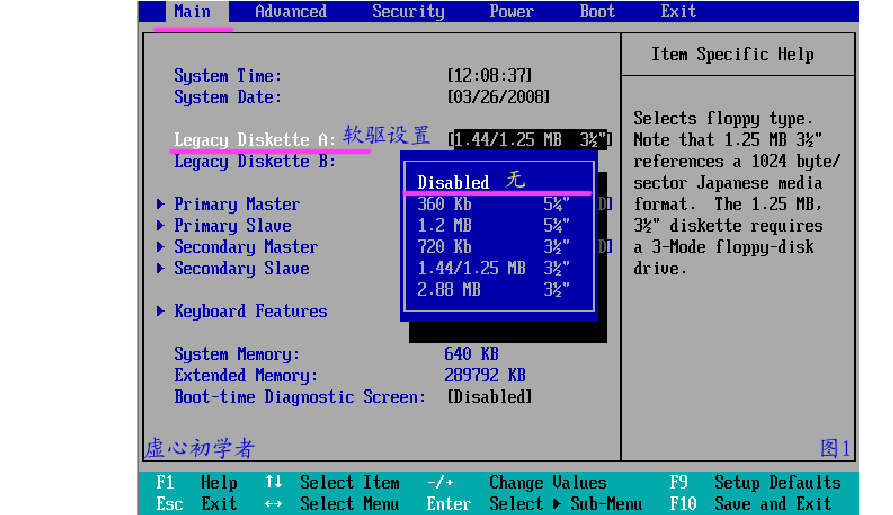The width and height of the screenshot is (893, 515).
Task: Select the System Time label
Action: [x=228, y=76]
